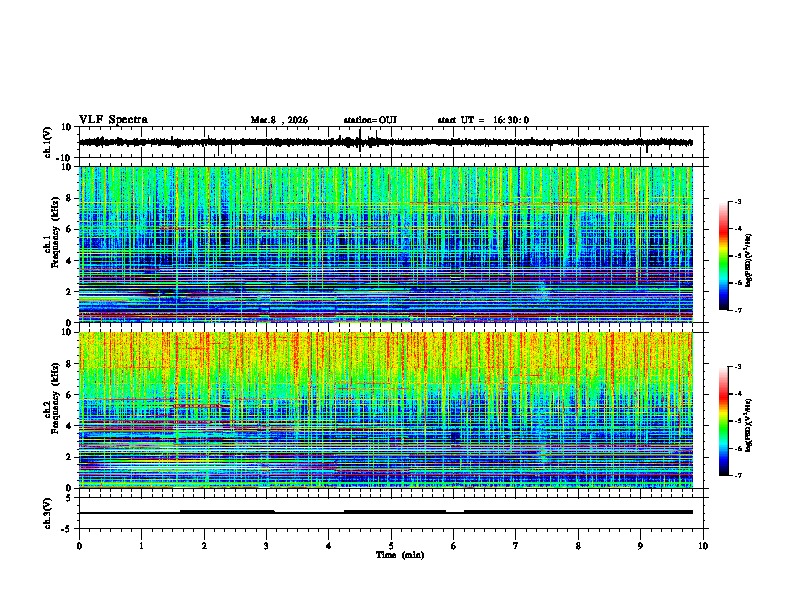Click the 'Time (min)' x-axis label

point(400,555)
